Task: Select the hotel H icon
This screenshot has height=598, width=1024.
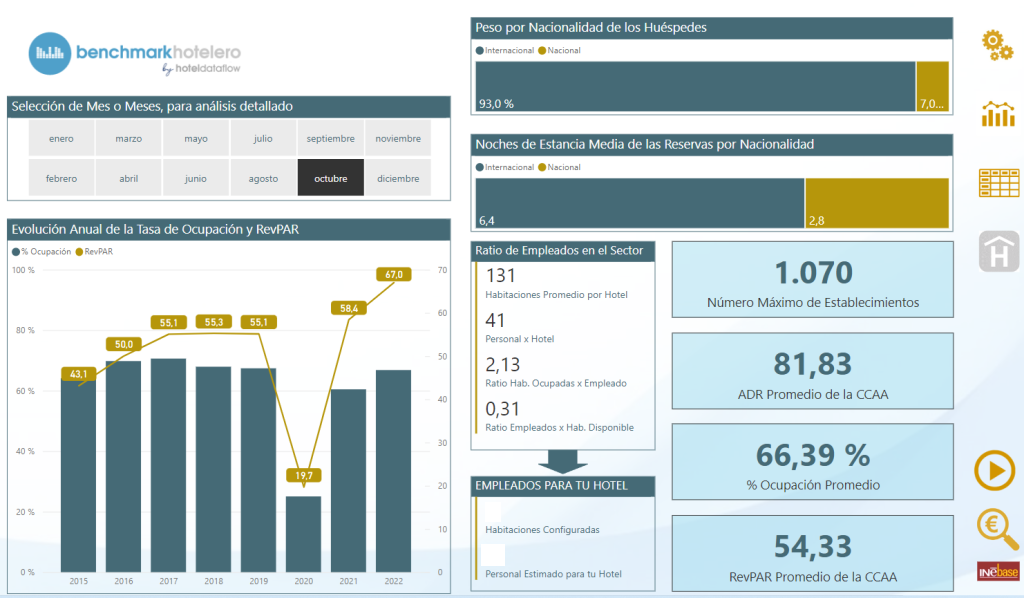Action: (x=999, y=251)
